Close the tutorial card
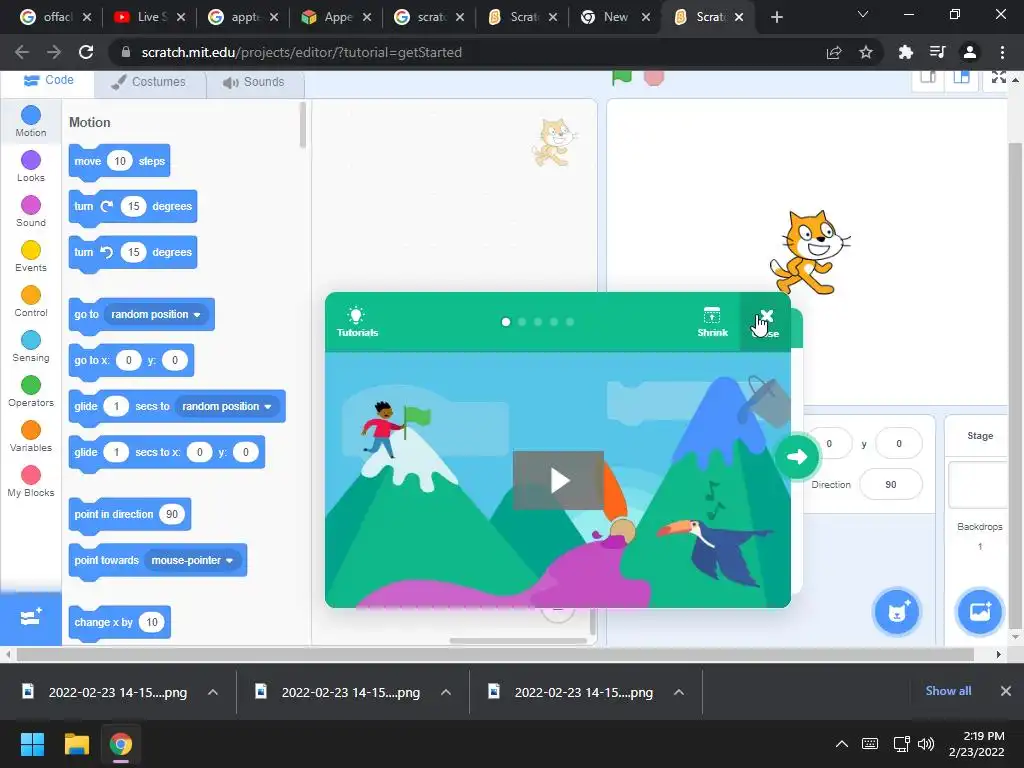Viewport: 1024px width, 768px height. tap(765, 322)
